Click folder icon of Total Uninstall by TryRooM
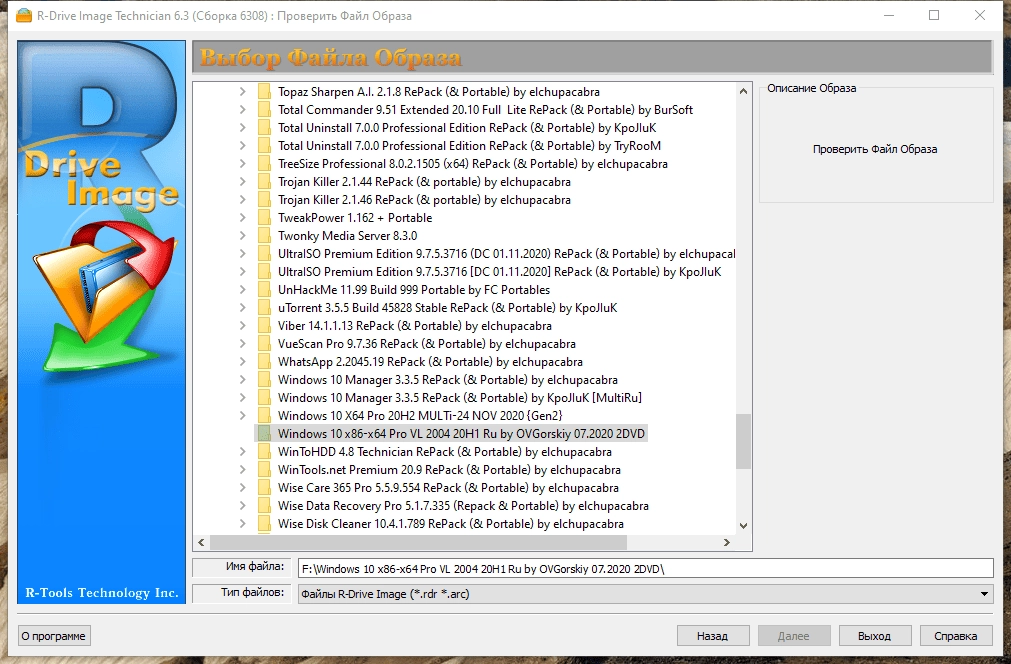The width and height of the screenshot is (1011, 664). pos(264,146)
